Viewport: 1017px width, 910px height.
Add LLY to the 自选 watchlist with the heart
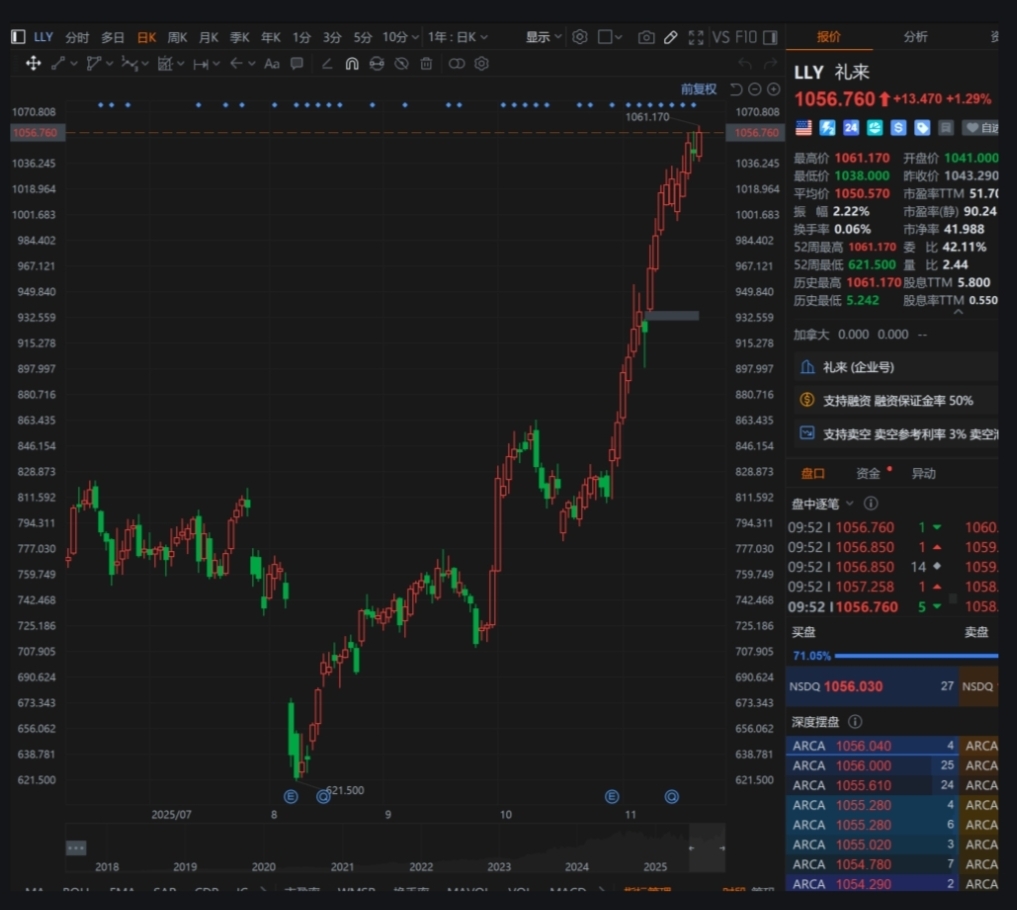click(x=980, y=128)
